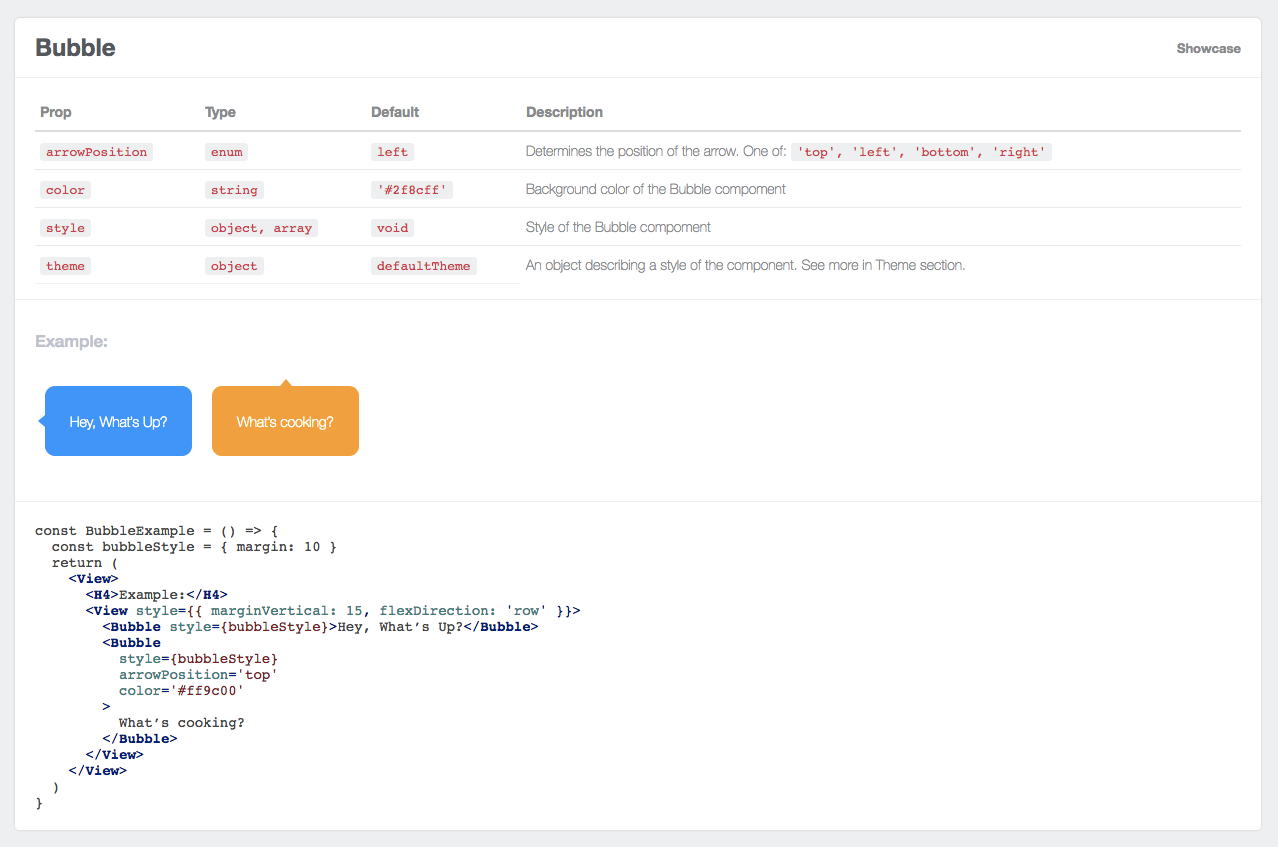Click the arrowPosition='top' code line
This screenshot has width=1278, height=847.
[198, 674]
